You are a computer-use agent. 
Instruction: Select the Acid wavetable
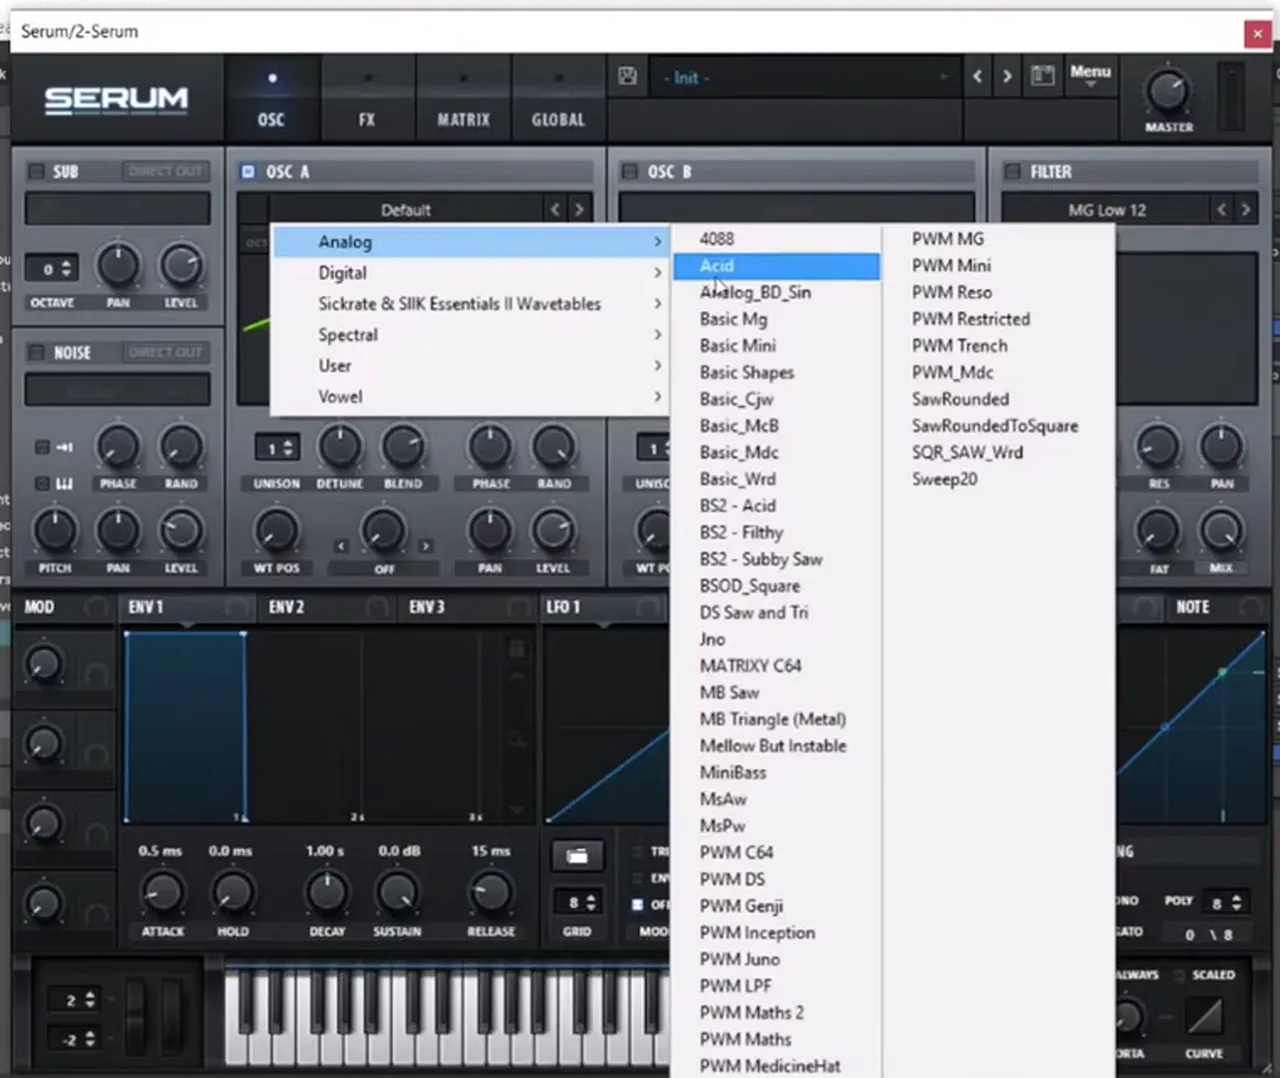point(776,266)
